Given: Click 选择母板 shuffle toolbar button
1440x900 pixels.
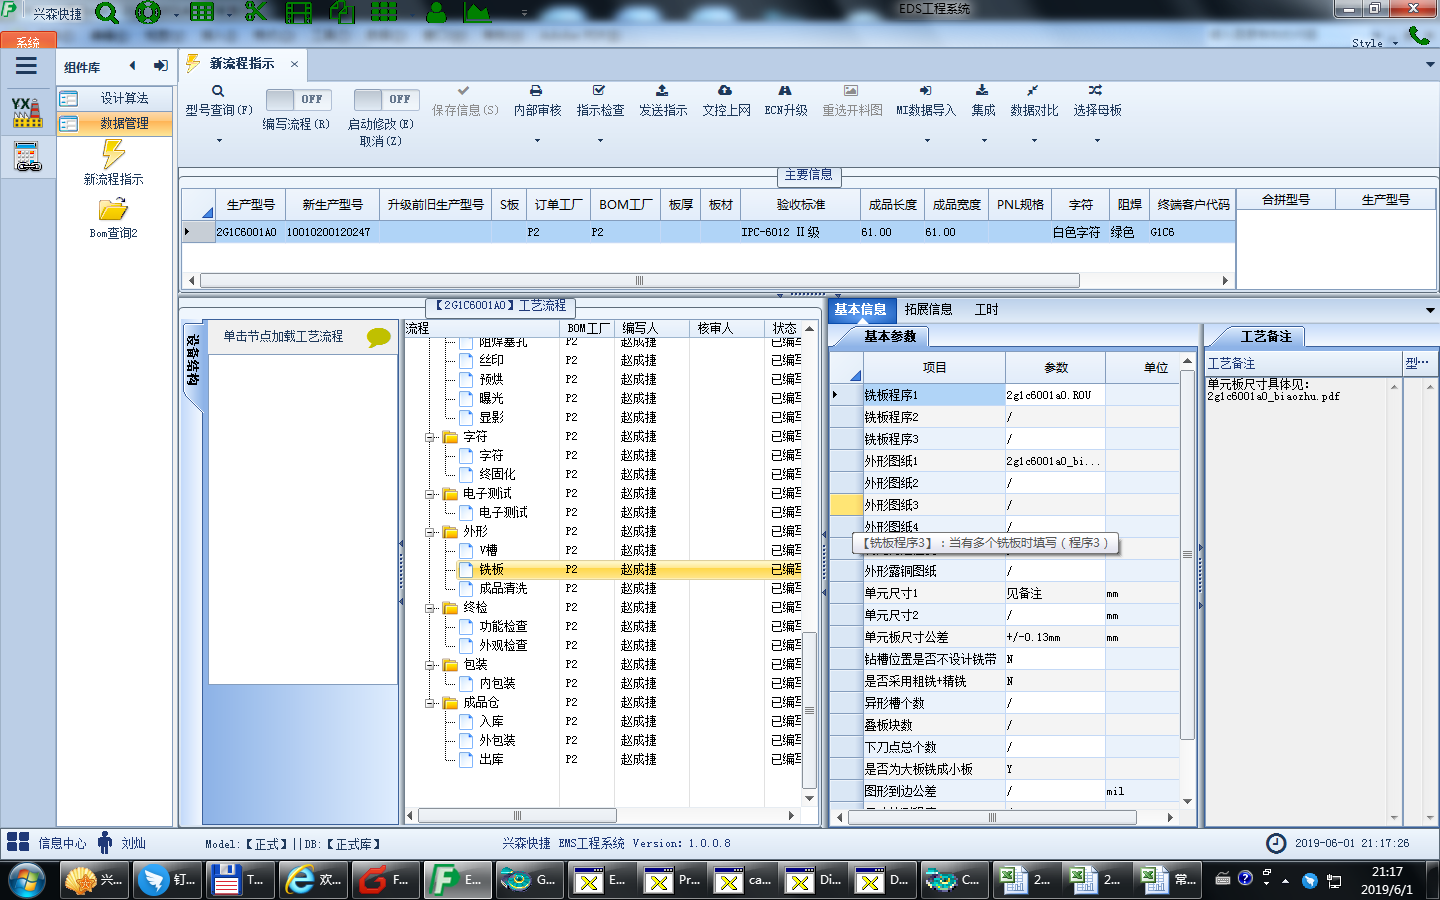Looking at the screenshot, I should pyautogui.click(x=1097, y=101).
